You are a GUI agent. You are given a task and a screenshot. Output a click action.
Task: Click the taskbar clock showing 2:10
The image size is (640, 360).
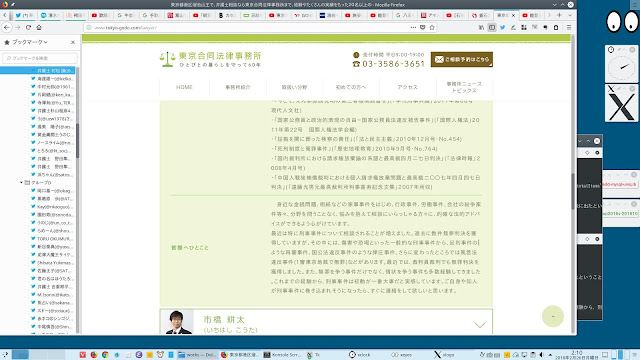click(x=576, y=355)
